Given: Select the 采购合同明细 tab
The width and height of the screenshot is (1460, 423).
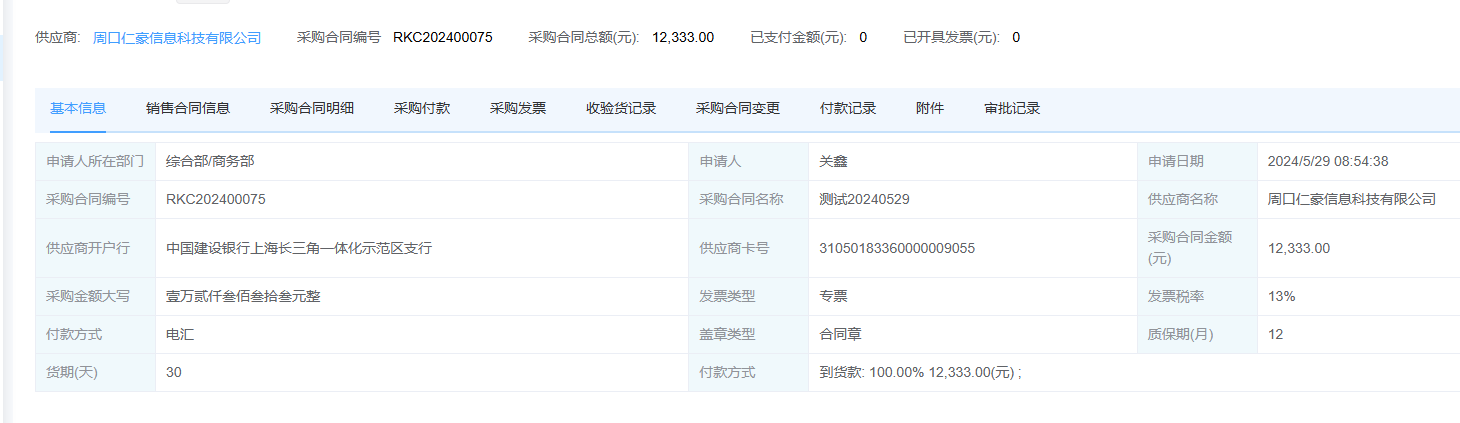Looking at the screenshot, I should coord(311,109).
